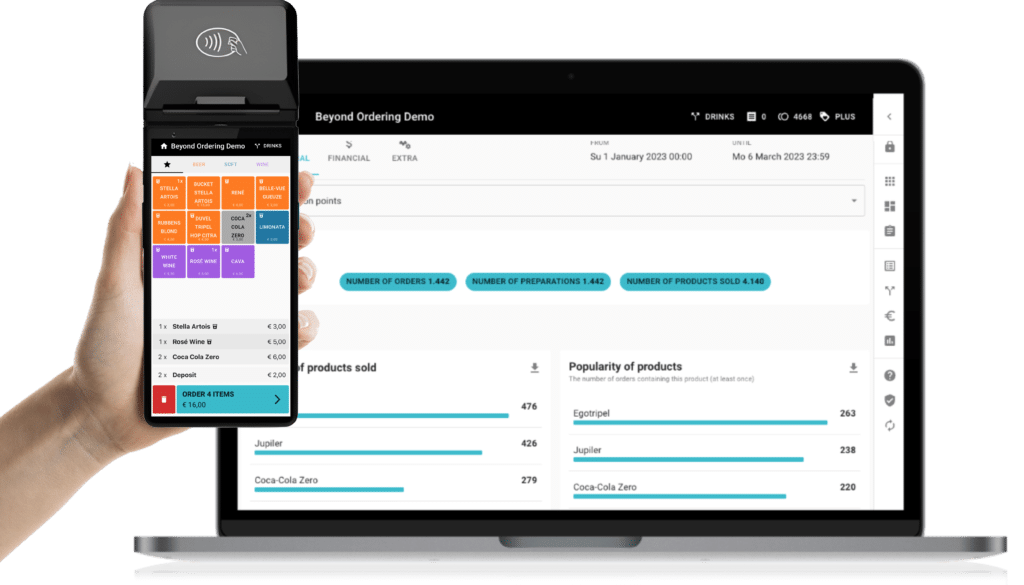
Task: Click the DRINKS indicator in laptop header
Action: coord(712,117)
